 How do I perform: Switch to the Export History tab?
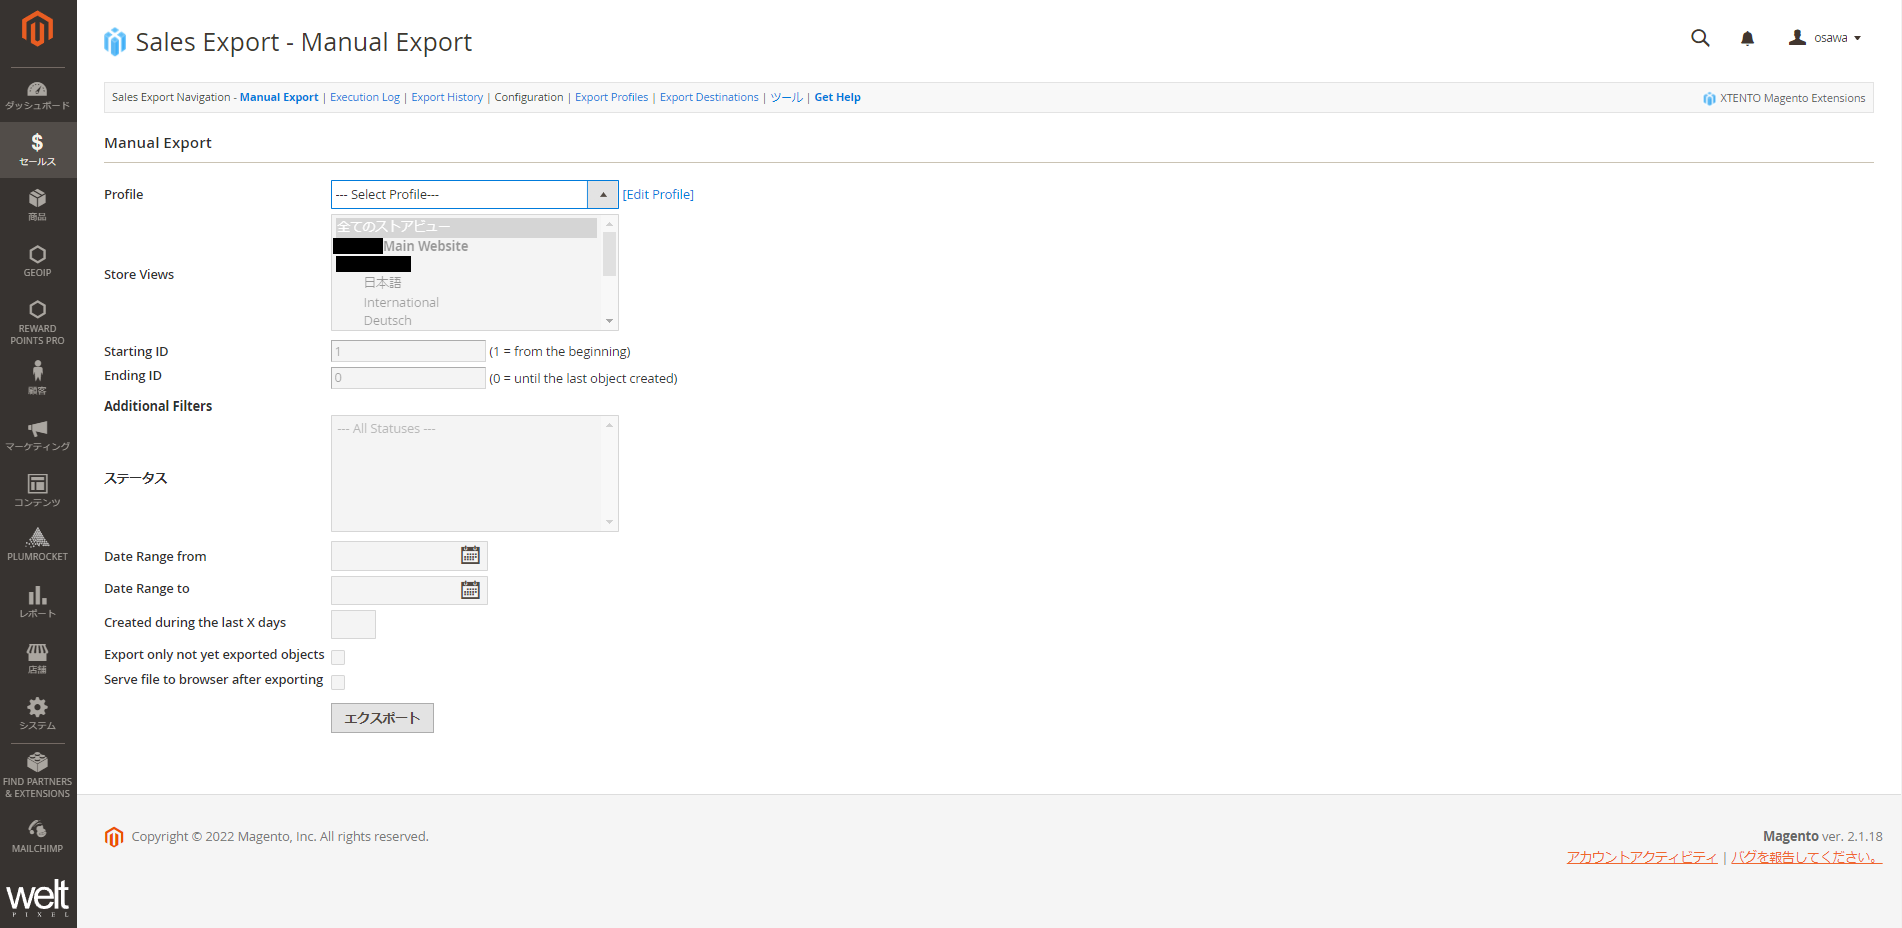click(447, 97)
